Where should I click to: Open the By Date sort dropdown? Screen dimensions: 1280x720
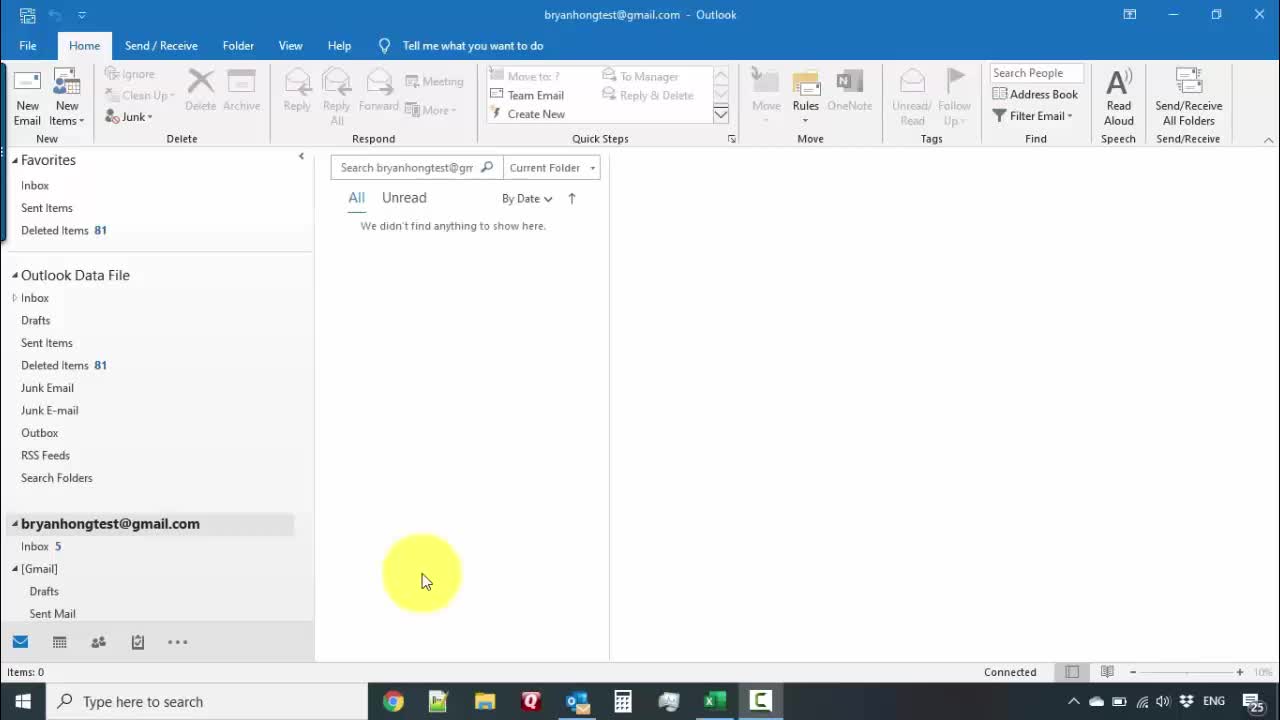pyautogui.click(x=527, y=198)
